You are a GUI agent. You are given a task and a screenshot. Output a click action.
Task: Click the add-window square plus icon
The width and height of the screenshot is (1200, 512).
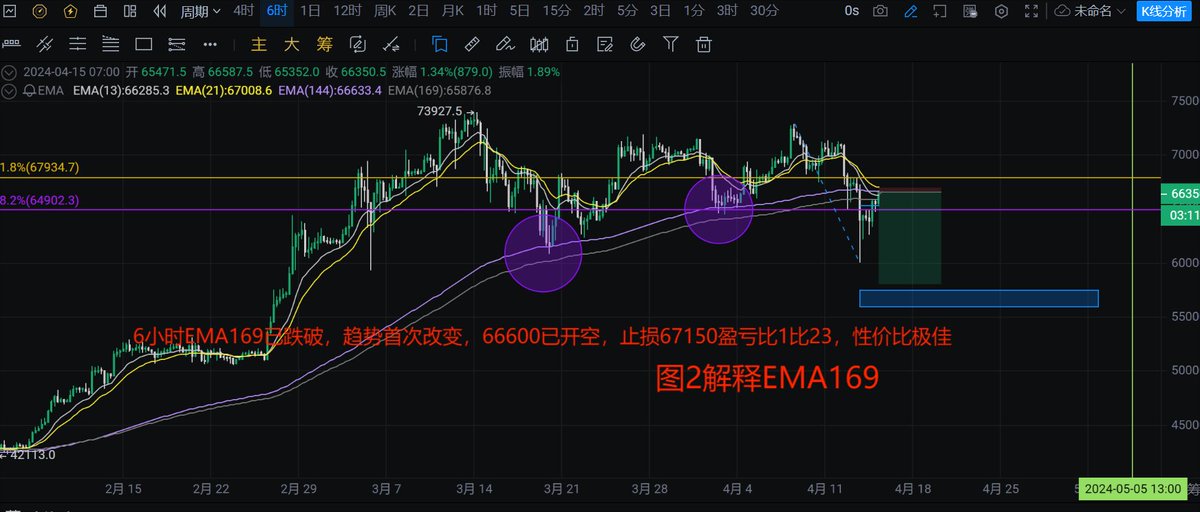(x=940, y=12)
